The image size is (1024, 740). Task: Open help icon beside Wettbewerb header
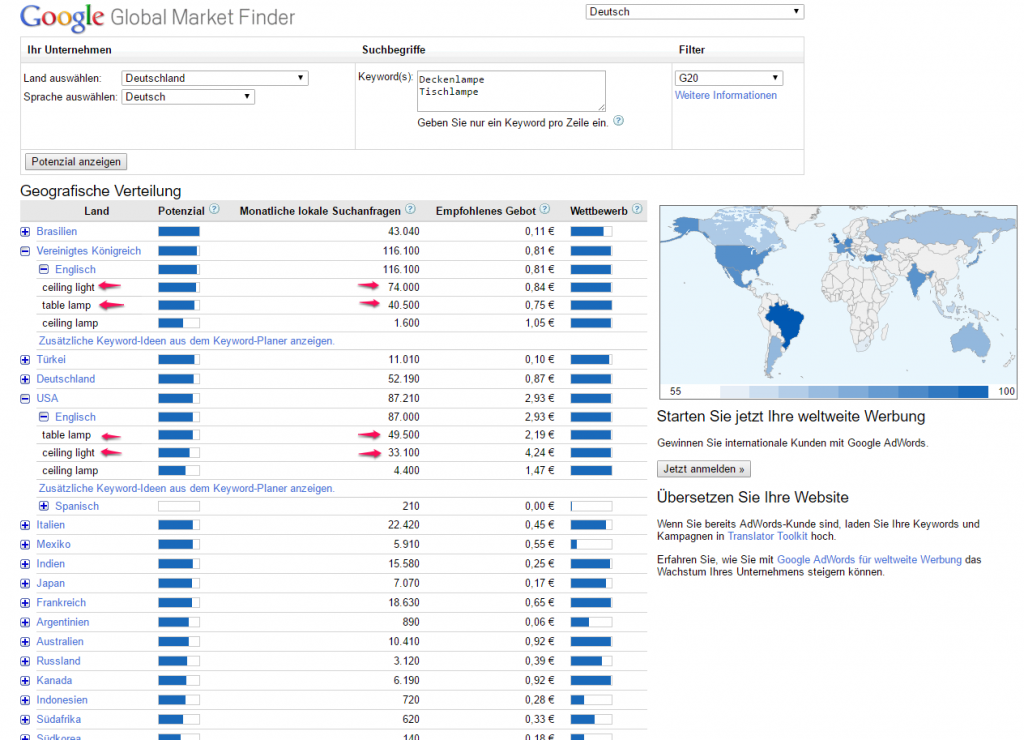tap(637, 210)
